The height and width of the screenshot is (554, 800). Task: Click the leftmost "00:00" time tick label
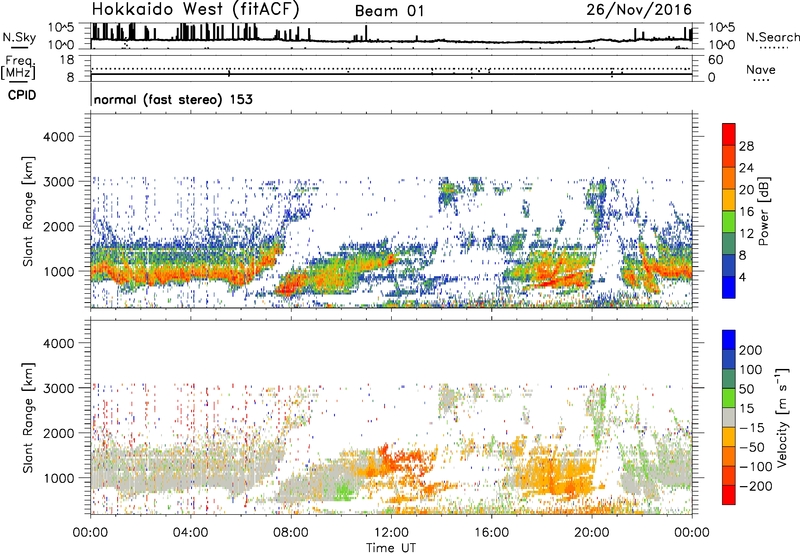click(90, 533)
